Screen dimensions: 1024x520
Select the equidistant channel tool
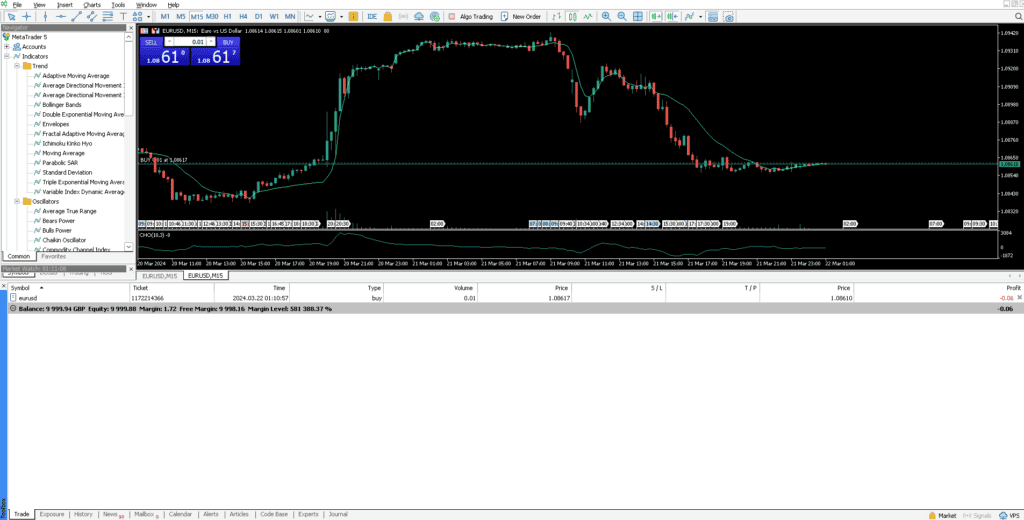92,16
